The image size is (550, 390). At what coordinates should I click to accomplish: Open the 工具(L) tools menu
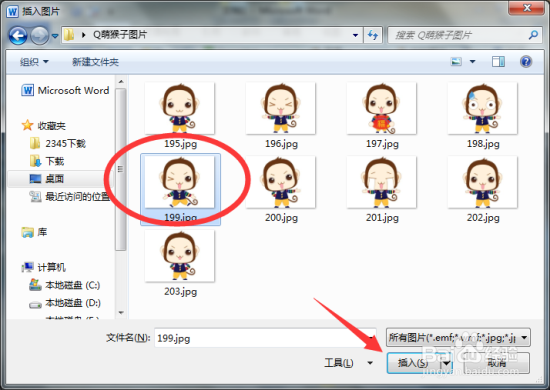point(348,363)
